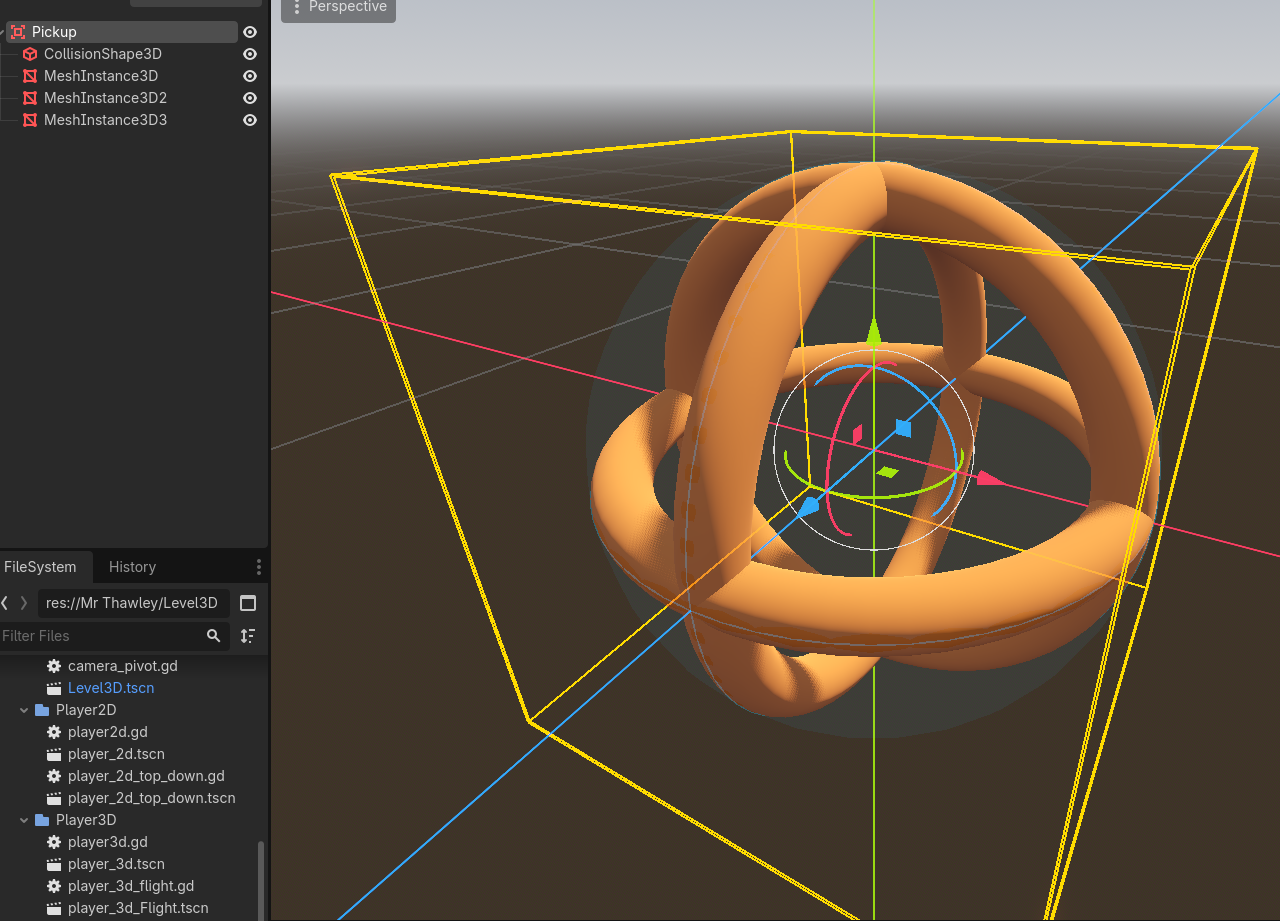Click the CollisionShape3D node icon
The width and height of the screenshot is (1280, 921).
click(30, 54)
